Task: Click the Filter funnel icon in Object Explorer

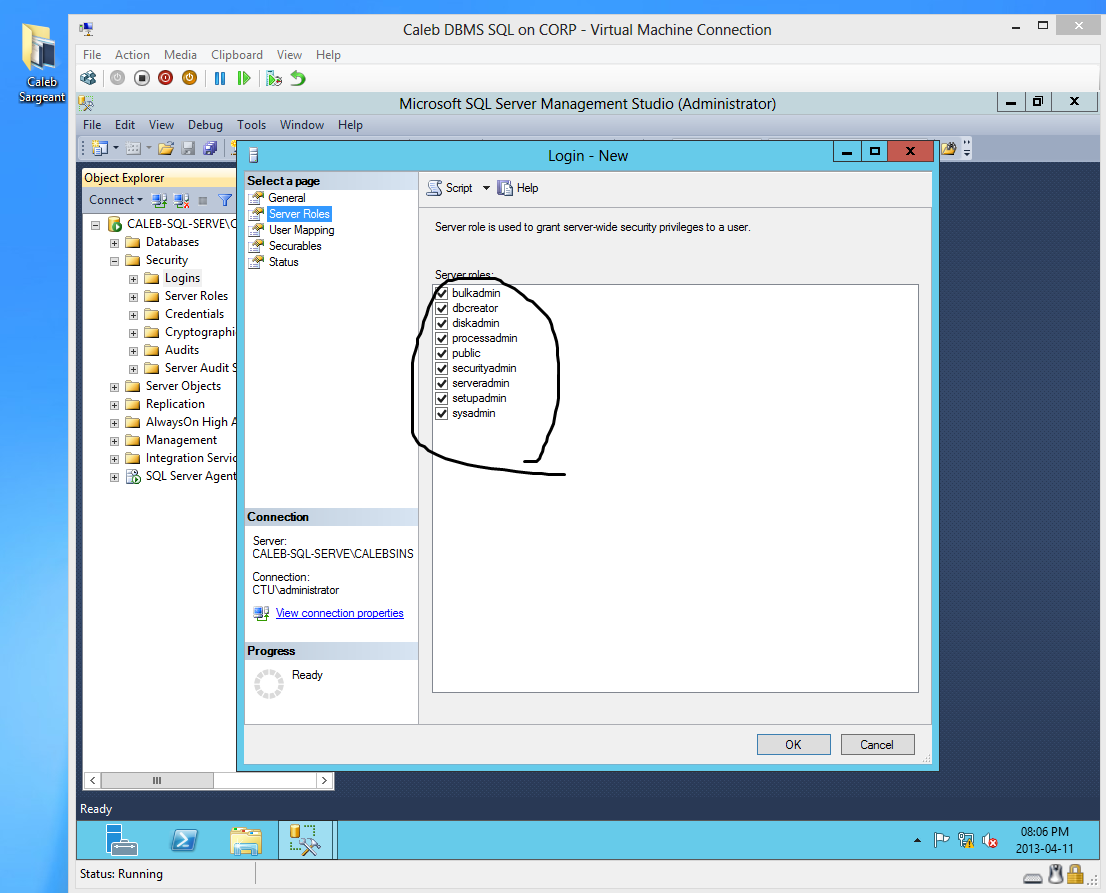Action: (x=225, y=200)
